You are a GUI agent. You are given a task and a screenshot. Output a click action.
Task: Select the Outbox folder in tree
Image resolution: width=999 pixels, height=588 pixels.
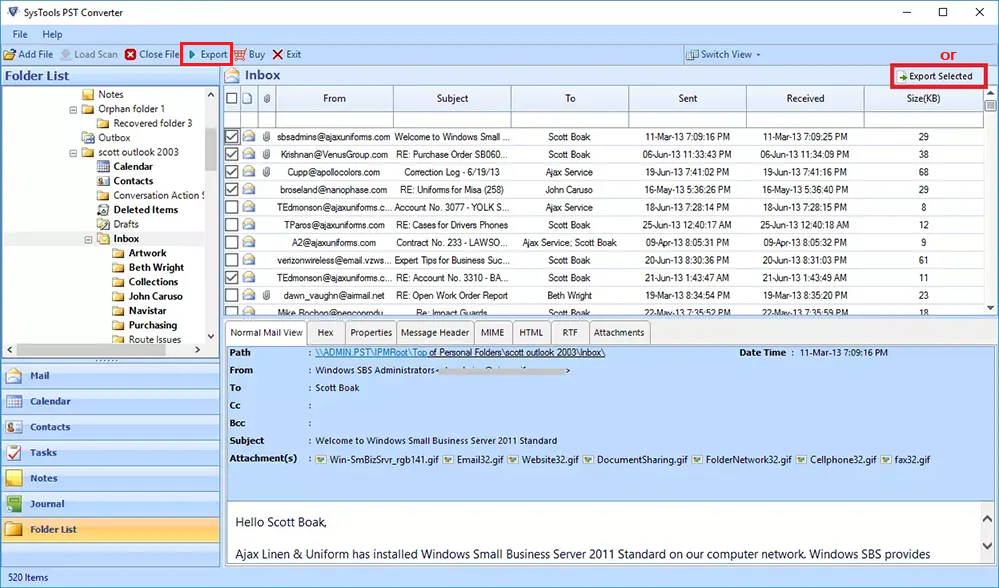[x=114, y=138]
